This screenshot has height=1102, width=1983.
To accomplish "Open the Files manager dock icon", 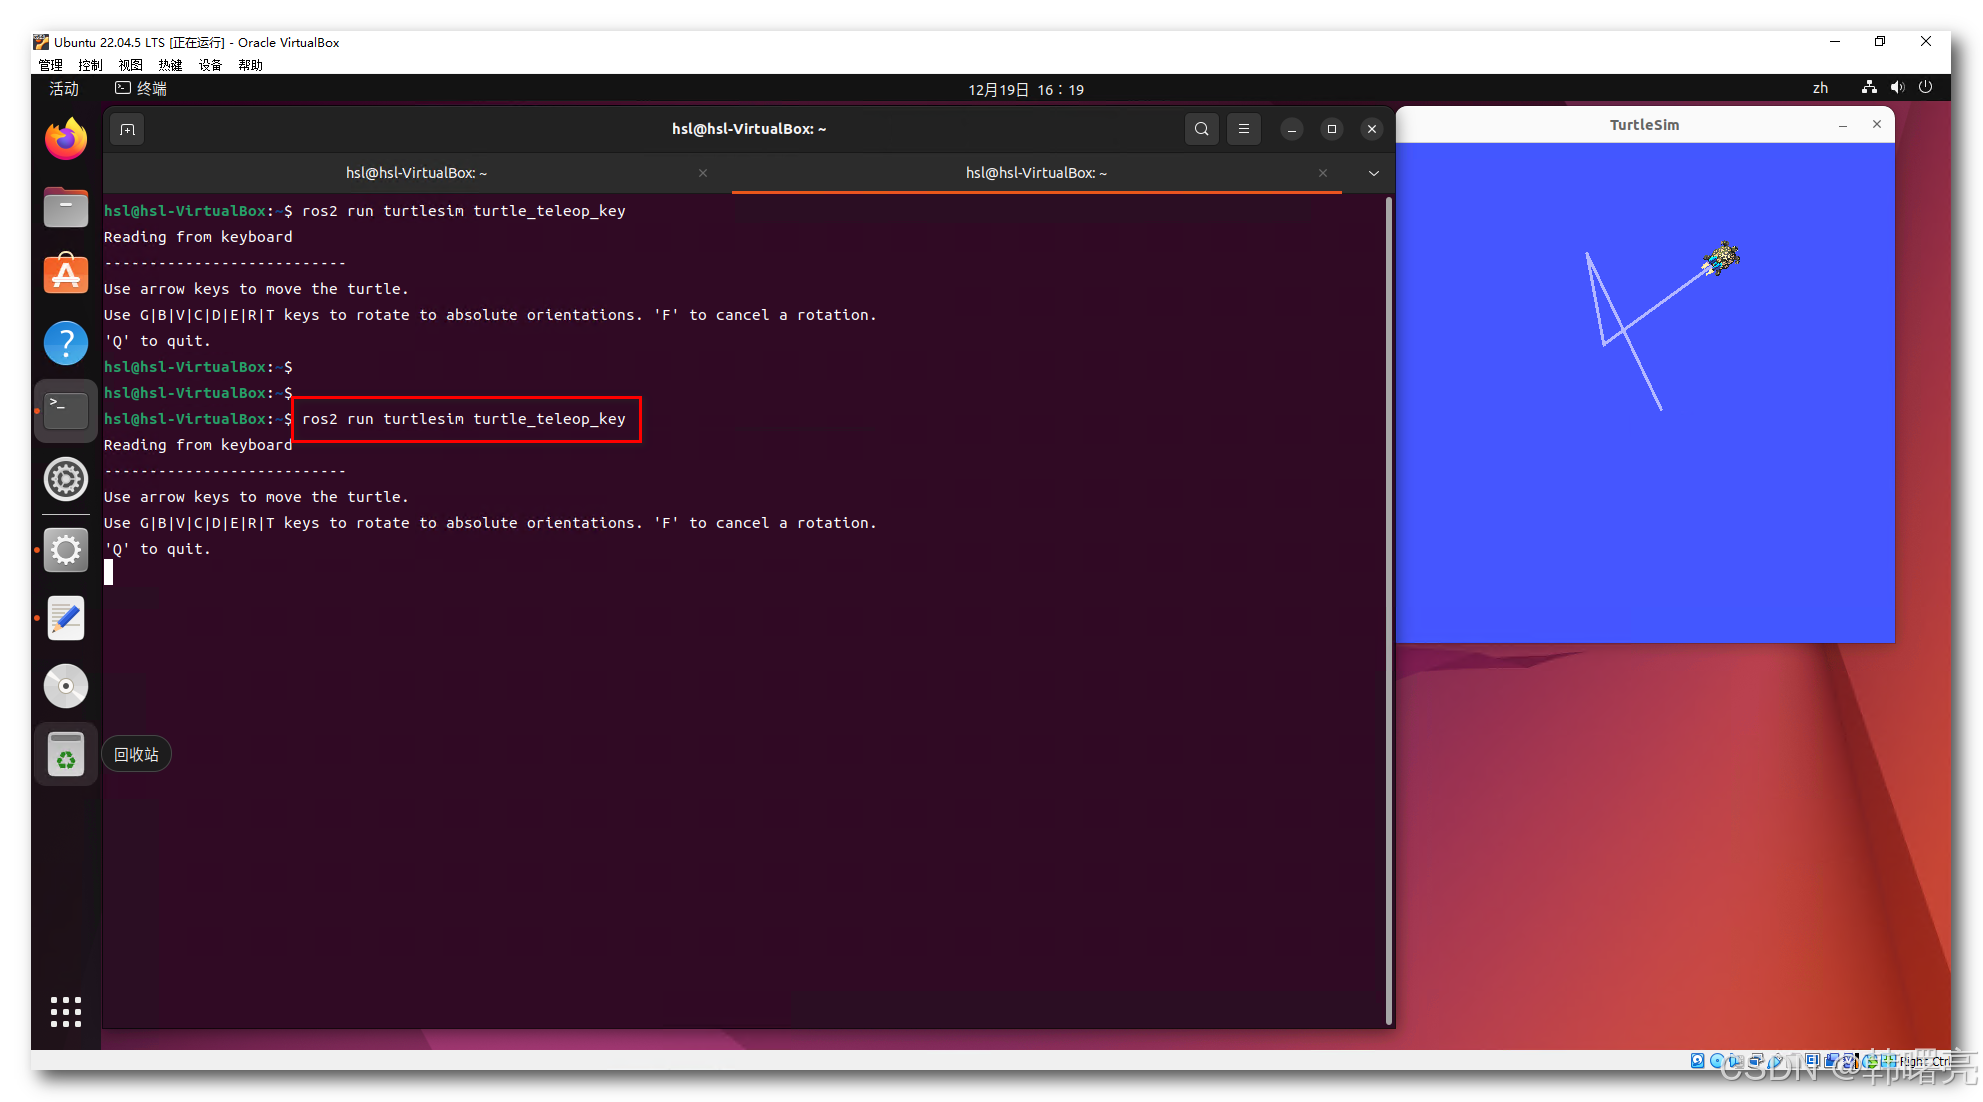I will tap(66, 208).
